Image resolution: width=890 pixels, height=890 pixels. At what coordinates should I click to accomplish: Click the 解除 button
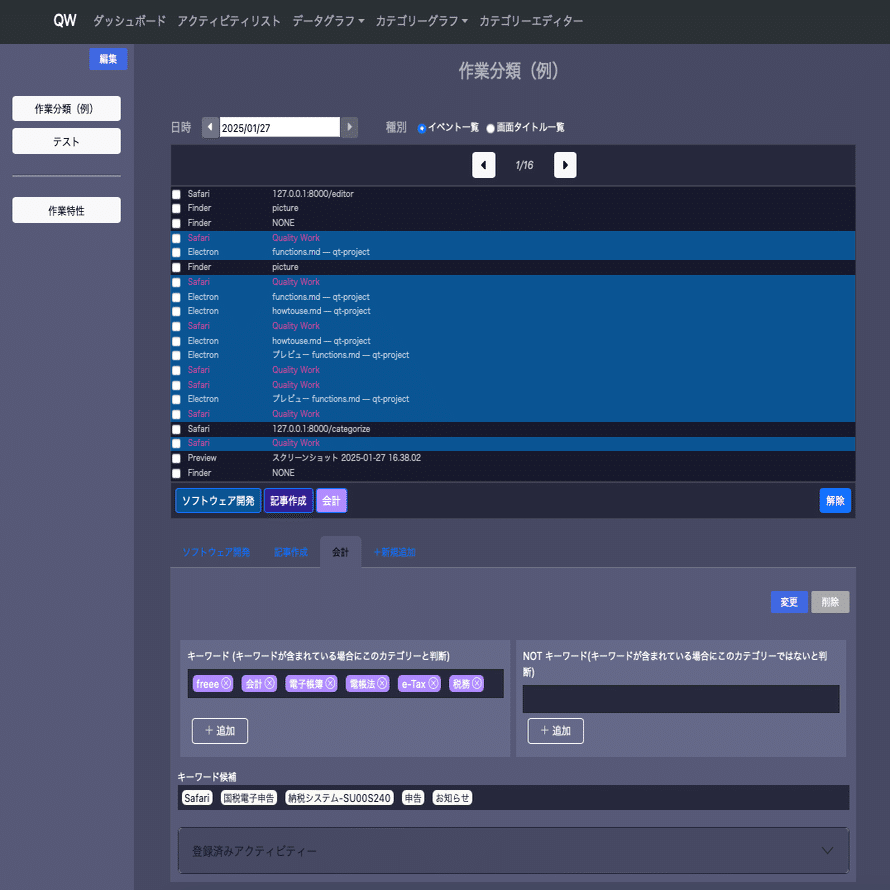(x=835, y=501)
